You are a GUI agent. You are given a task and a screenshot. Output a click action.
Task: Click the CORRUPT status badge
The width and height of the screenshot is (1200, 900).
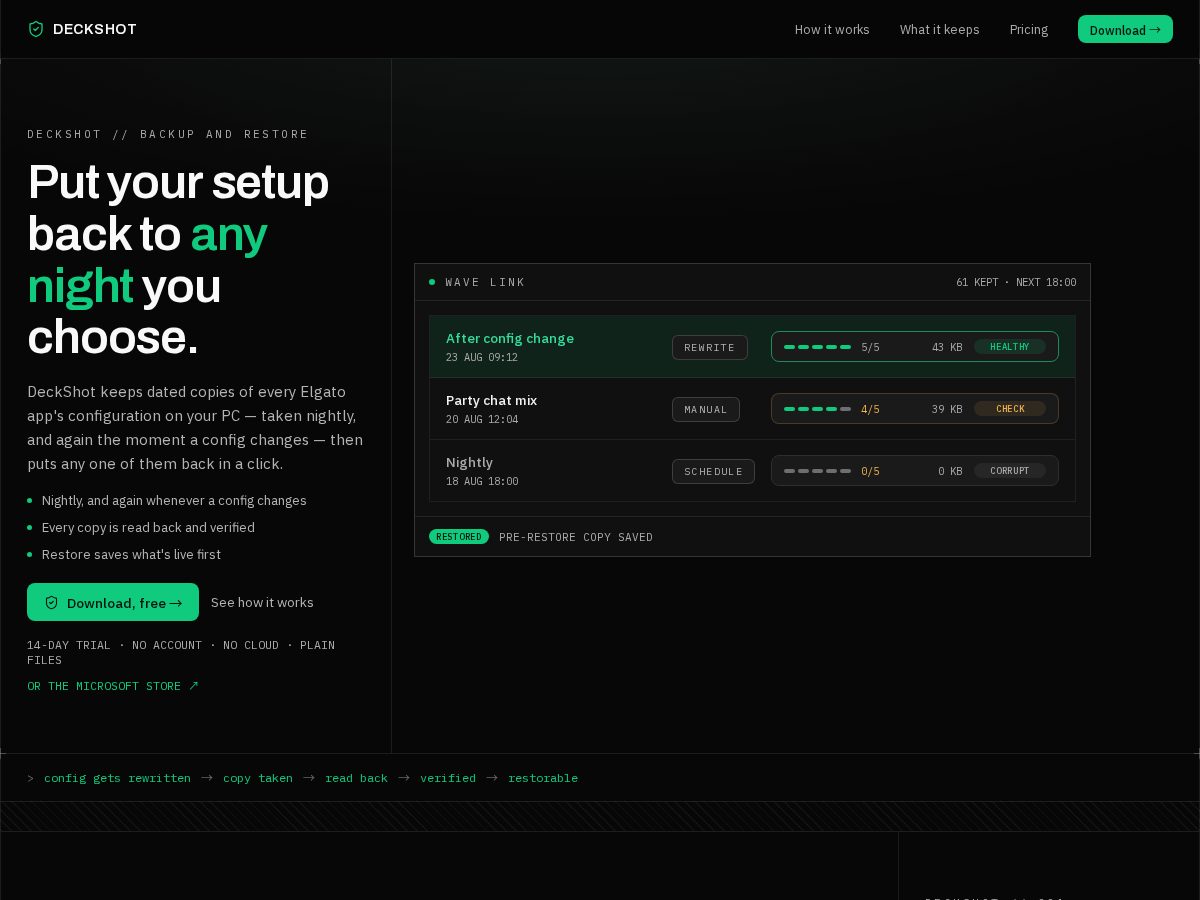click(1010, 471)
